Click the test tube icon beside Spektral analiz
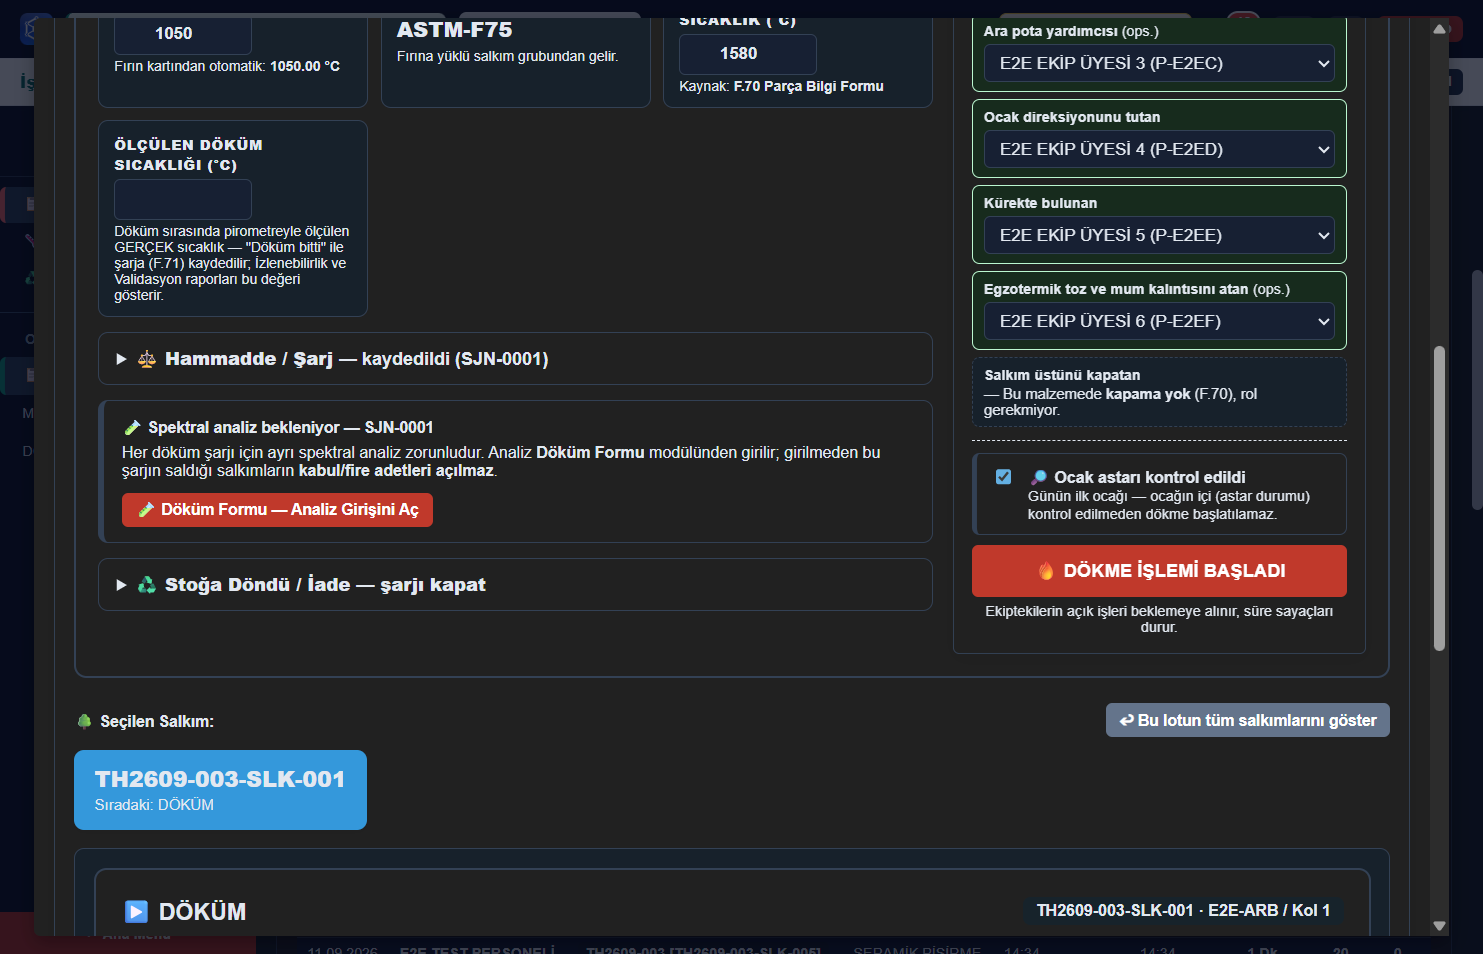Viewport: 1483px width, 954px height. point(132,427)
